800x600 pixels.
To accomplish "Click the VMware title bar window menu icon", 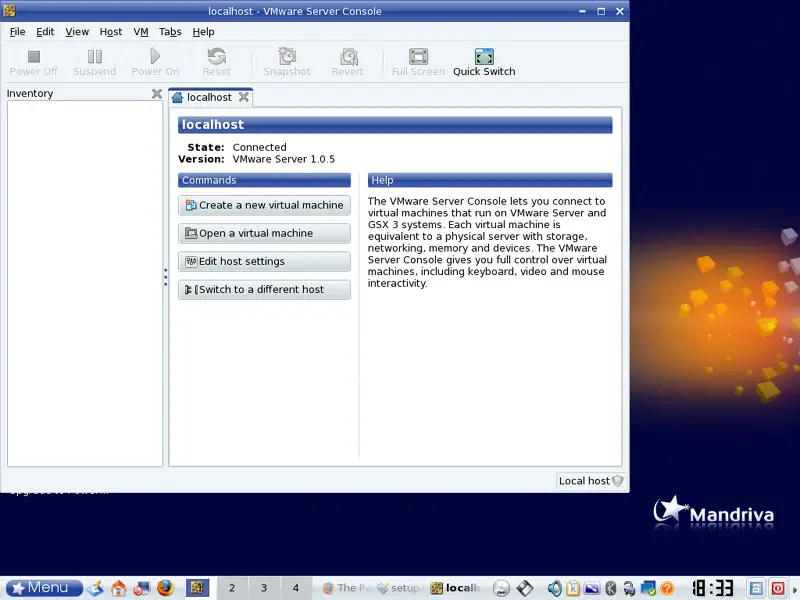I will tap(9, 11).
